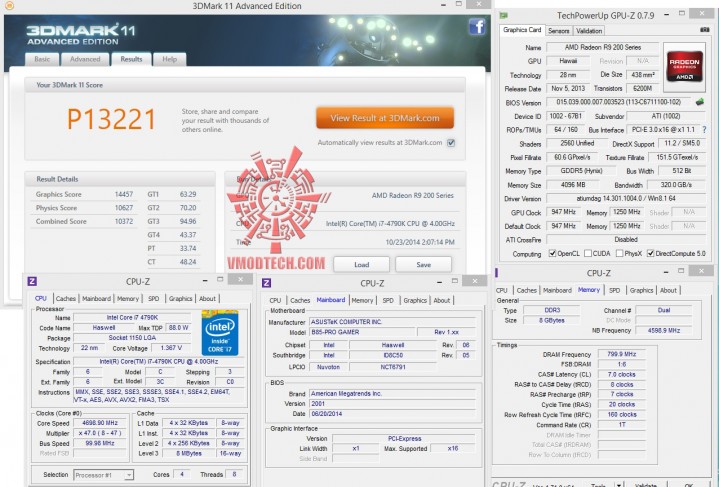Open SPD tab in CPU-Z Mainboard window
719x487 pixels.
[388, 300]
